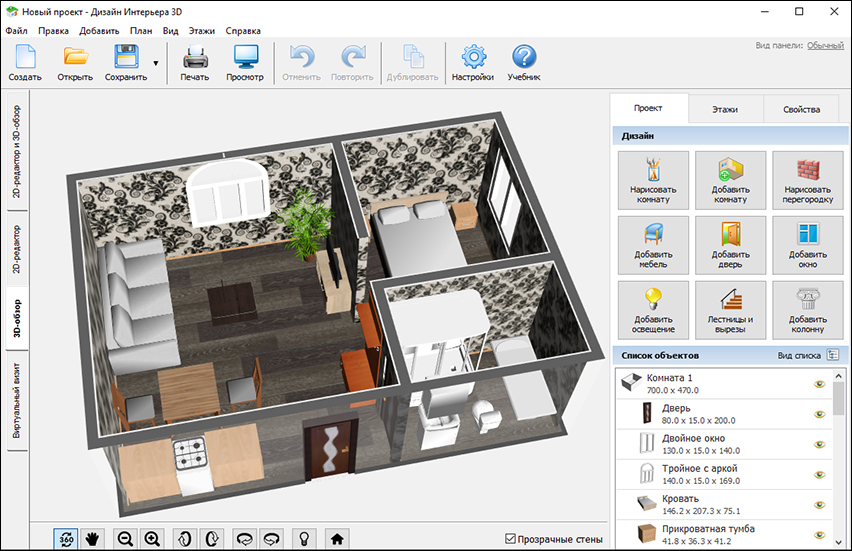Open the Учебник tutorial

pyautogui.click(x=524, y=62)
